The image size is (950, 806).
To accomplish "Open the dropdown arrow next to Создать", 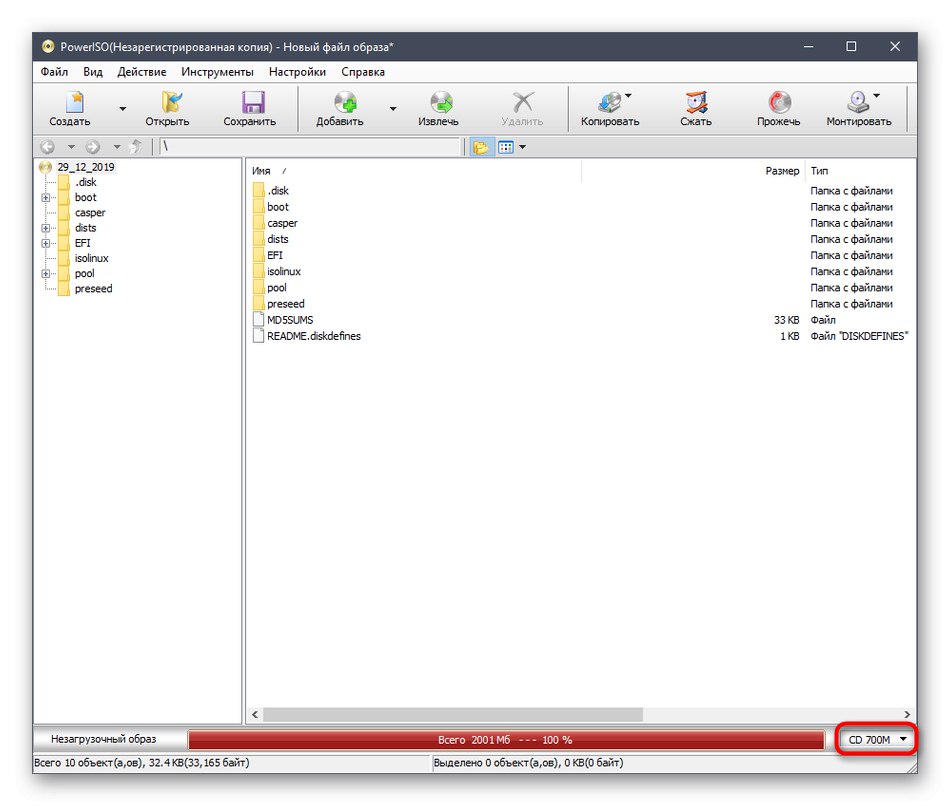I will coord(122,109).
